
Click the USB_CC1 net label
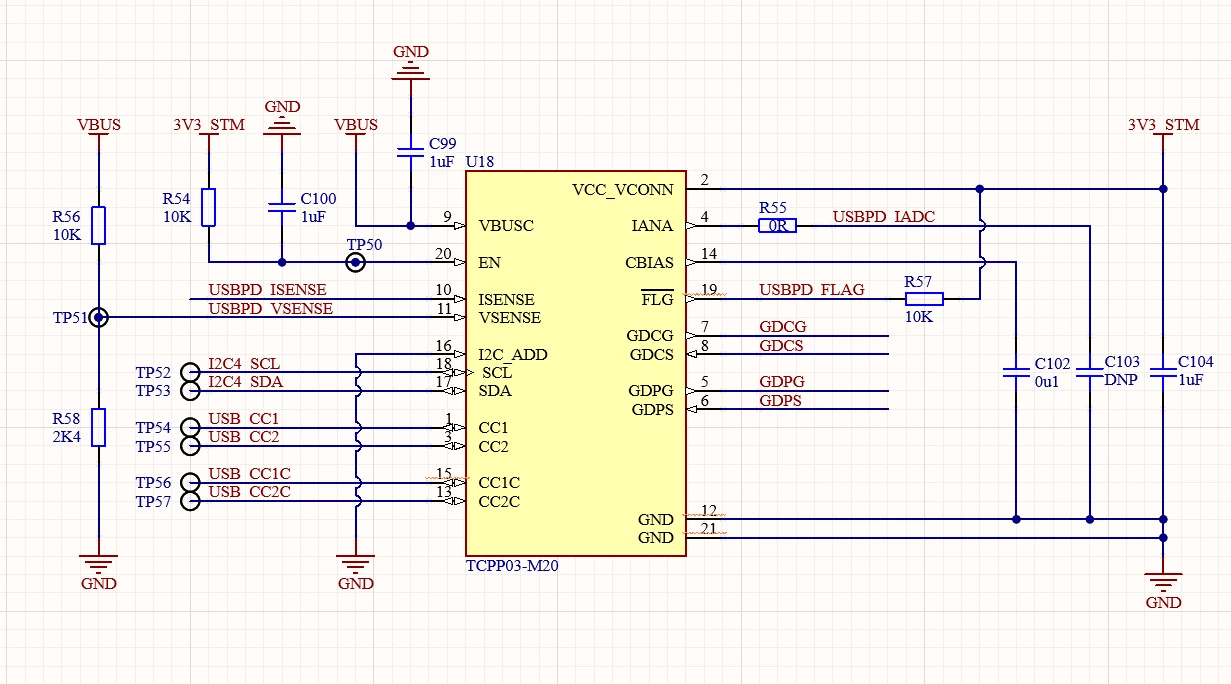243,419
